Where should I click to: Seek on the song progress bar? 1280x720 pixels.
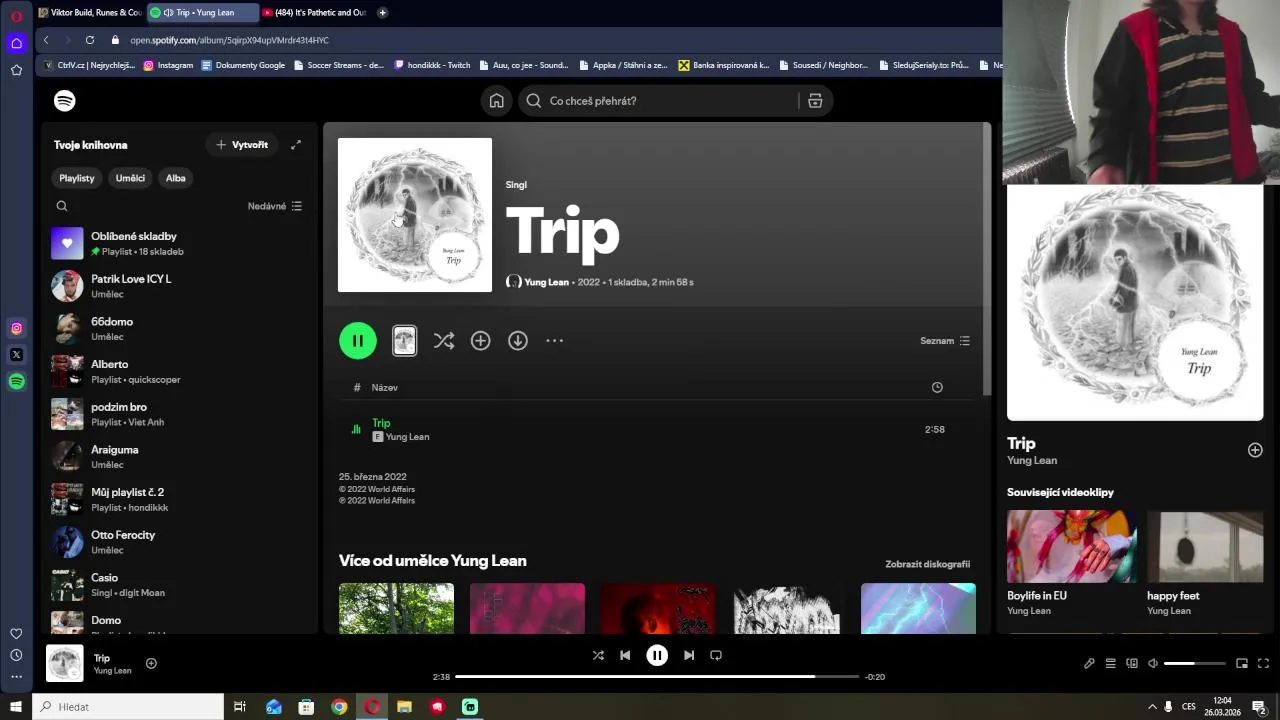(657, 677)
